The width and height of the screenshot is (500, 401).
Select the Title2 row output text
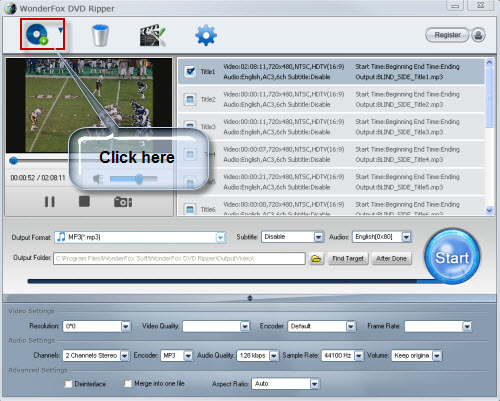(399, 105)
